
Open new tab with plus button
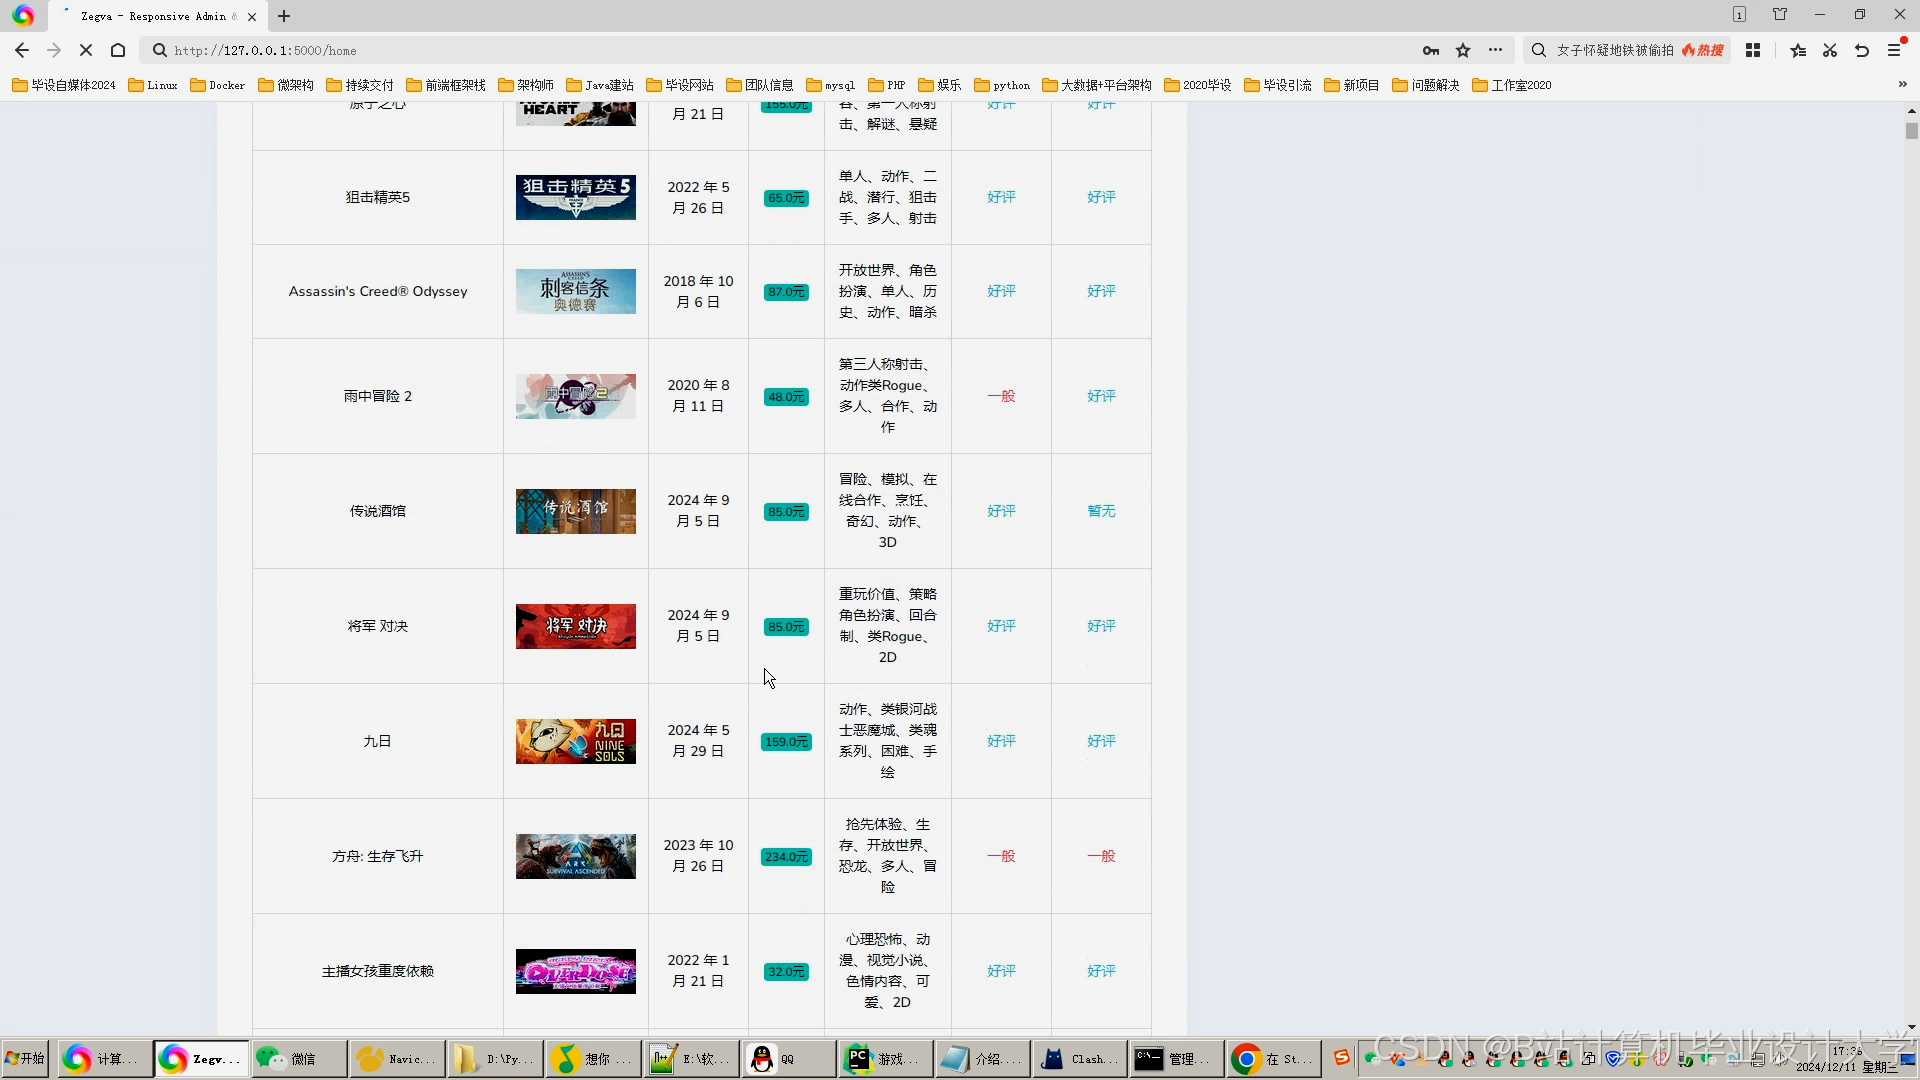284,16
